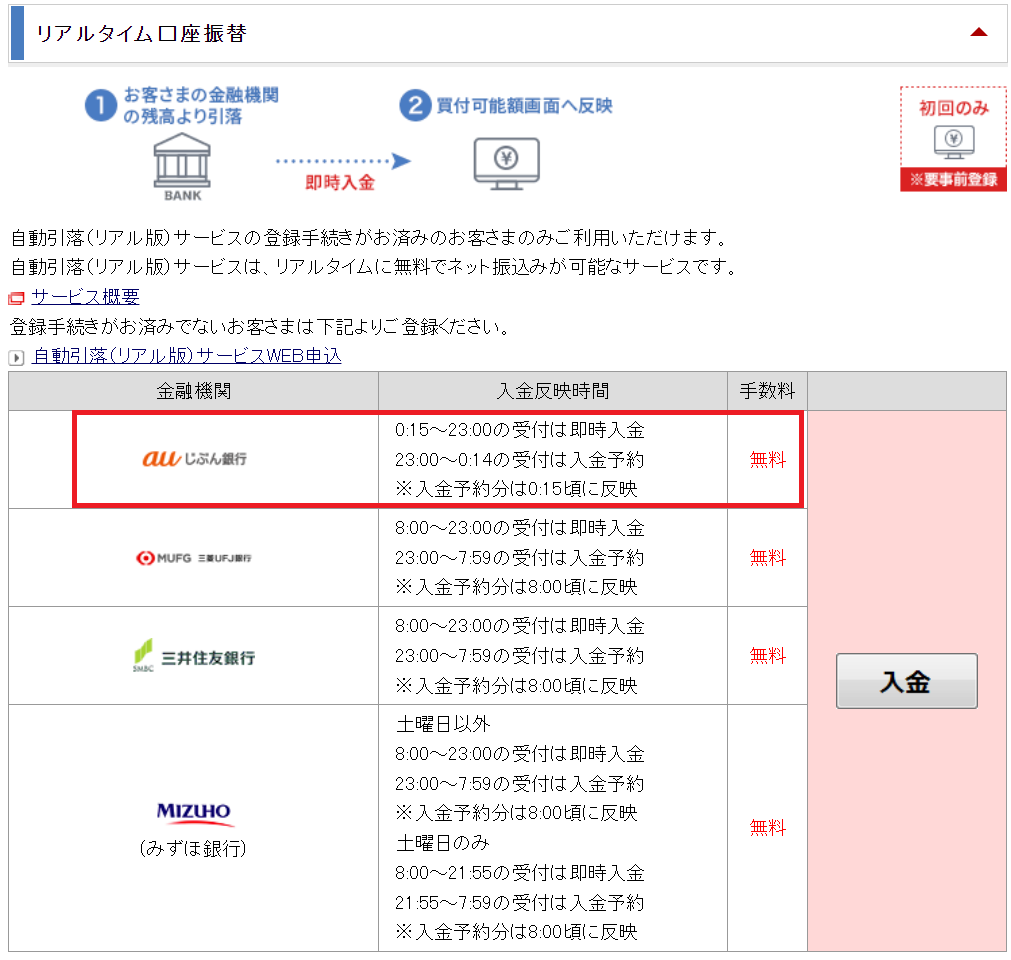Image resolution: width=1011 pixels, height=960 pixels.
Task: Click the MIZUHO bank logo
Action: tap(194, 812)
